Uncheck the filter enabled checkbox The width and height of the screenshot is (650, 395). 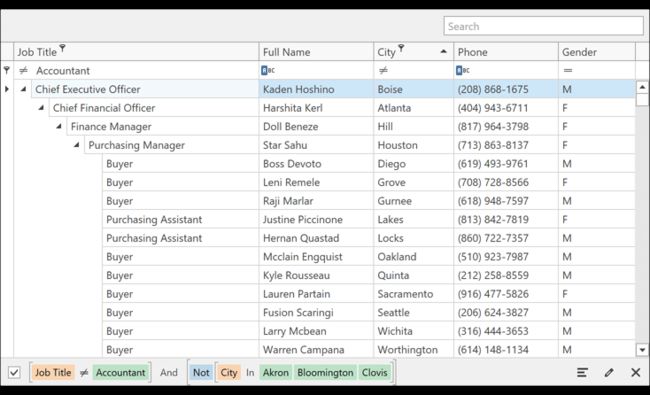(14, 372)
